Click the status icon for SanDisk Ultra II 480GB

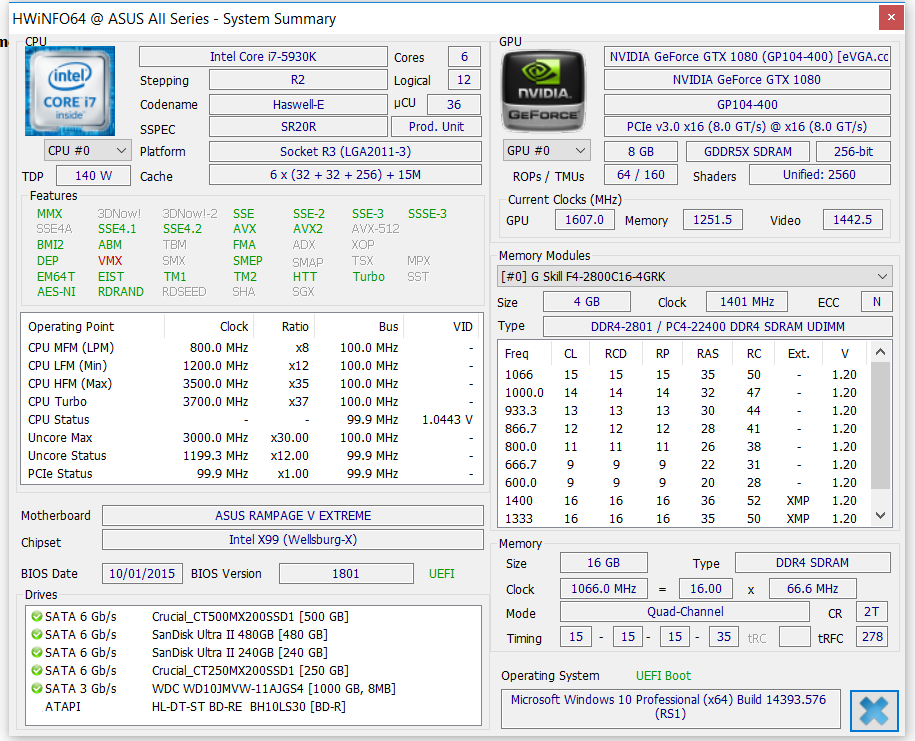tap(37, 635)
